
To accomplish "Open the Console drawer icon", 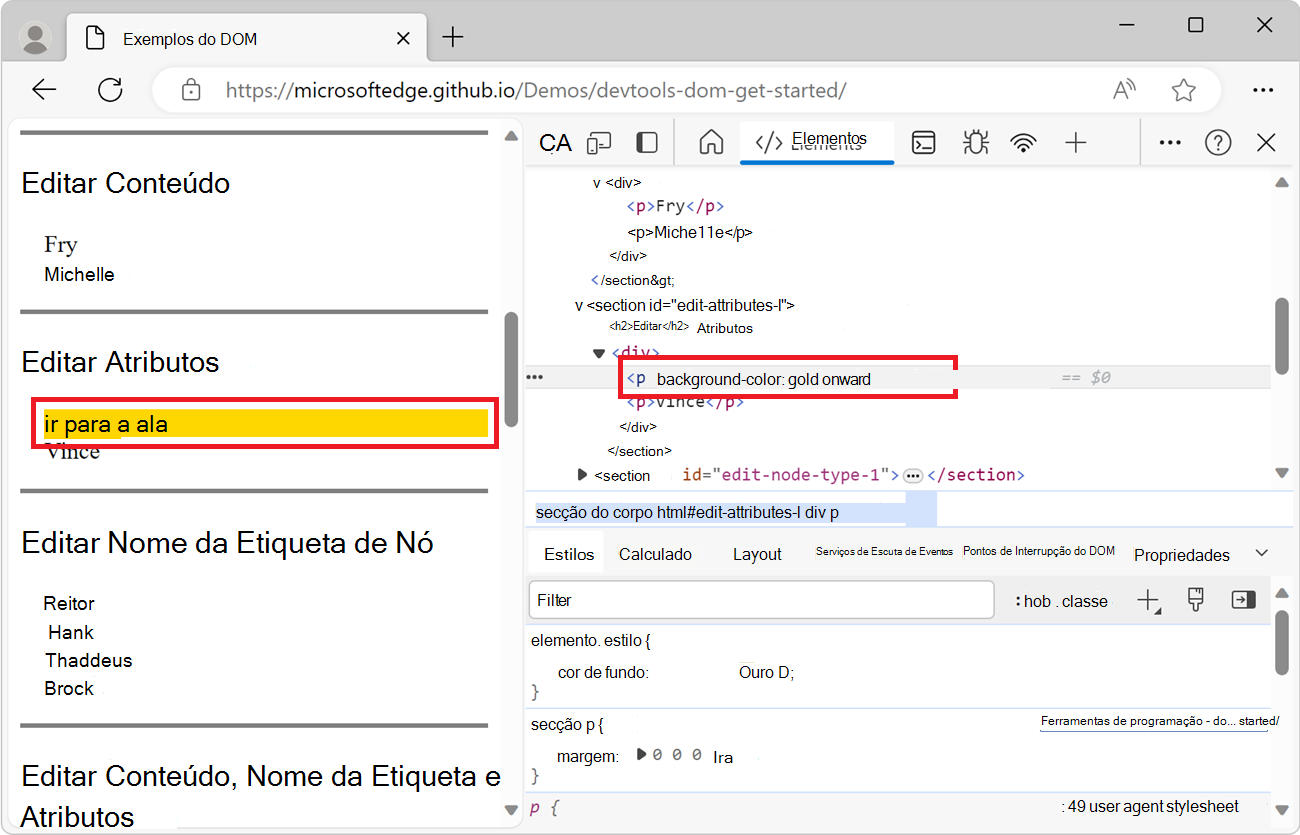I will pos(923,142).
